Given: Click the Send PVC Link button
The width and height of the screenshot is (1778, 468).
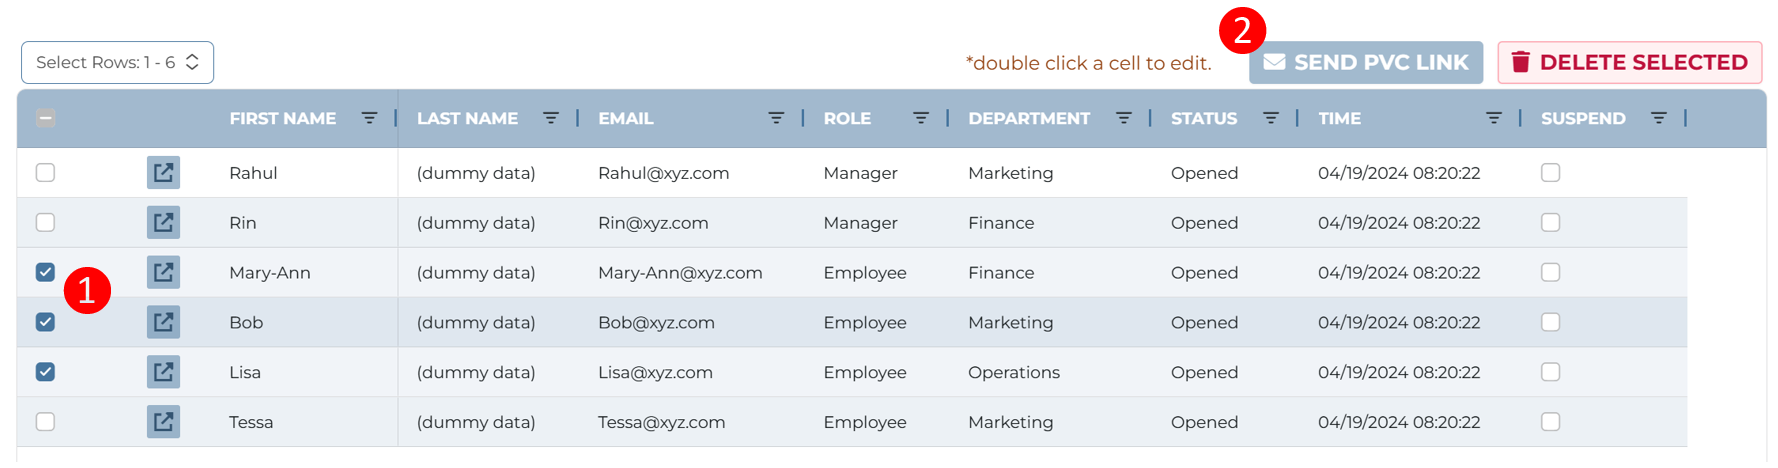Looking at the screenshot, I should tap(1366, 62).
